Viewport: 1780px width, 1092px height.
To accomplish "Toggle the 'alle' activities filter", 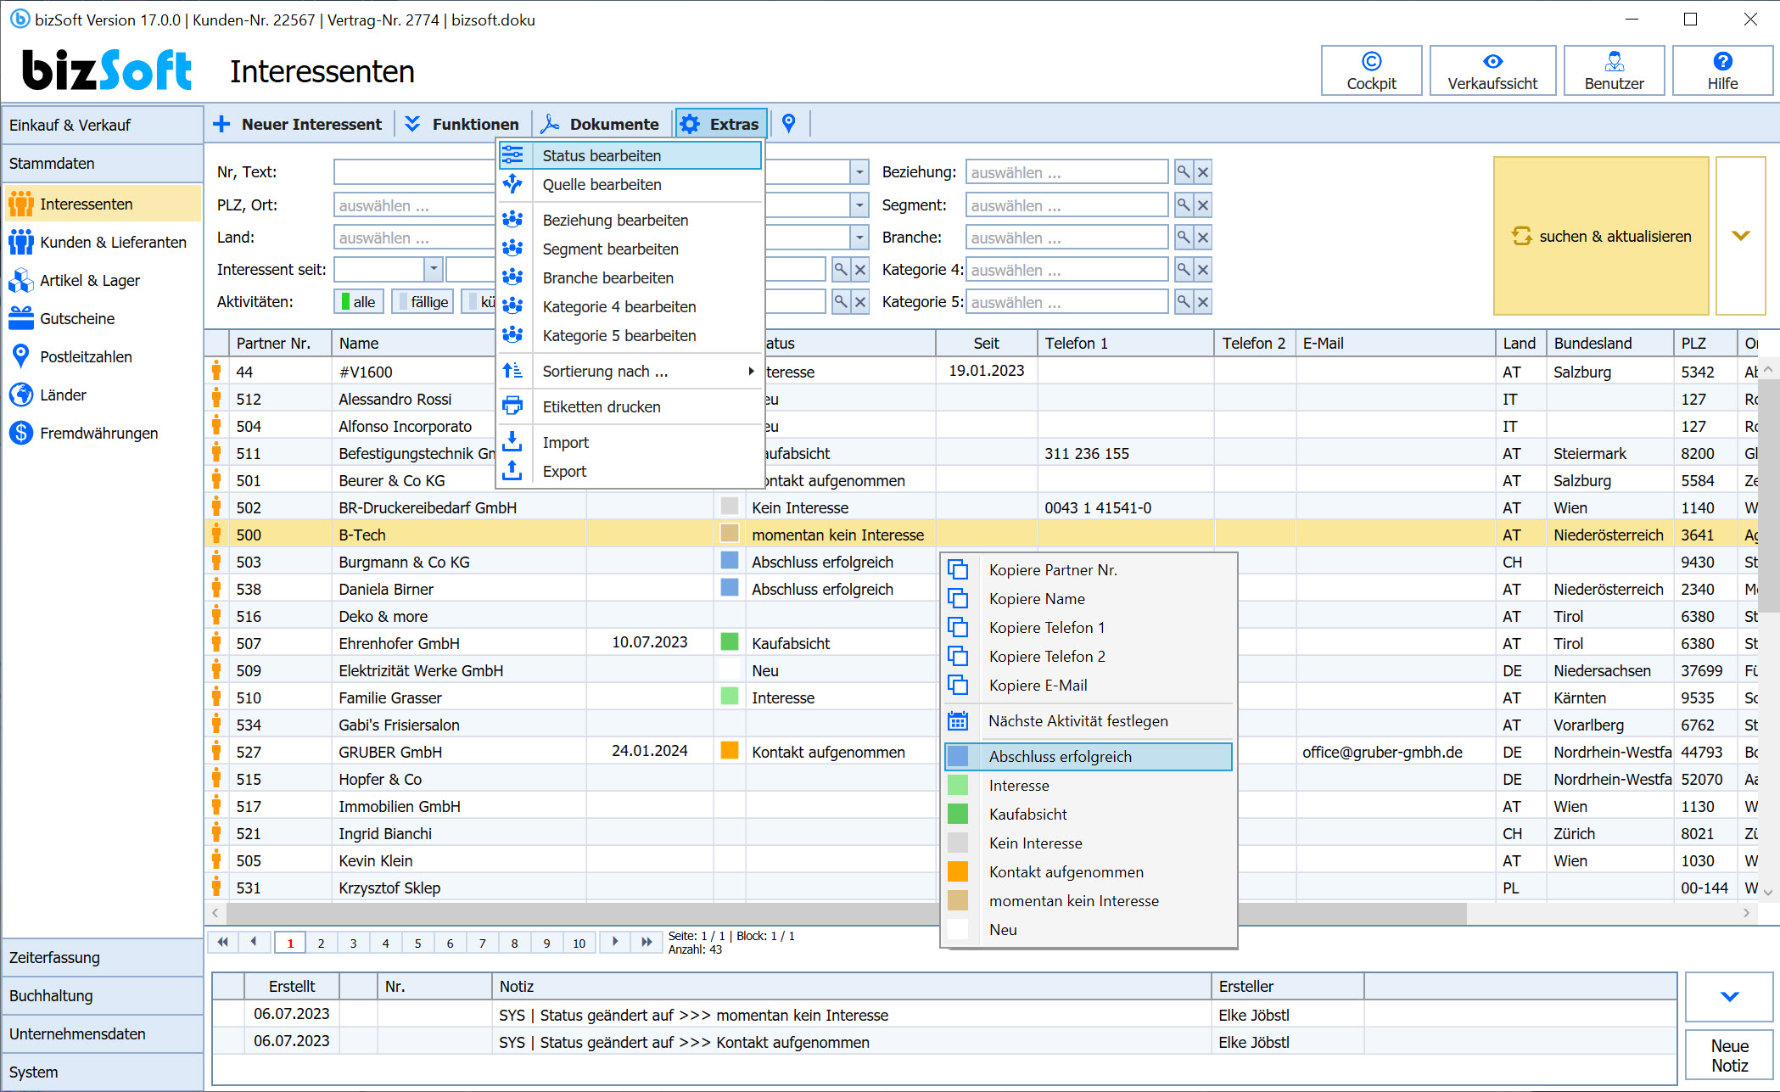I will tap(358, 301).
